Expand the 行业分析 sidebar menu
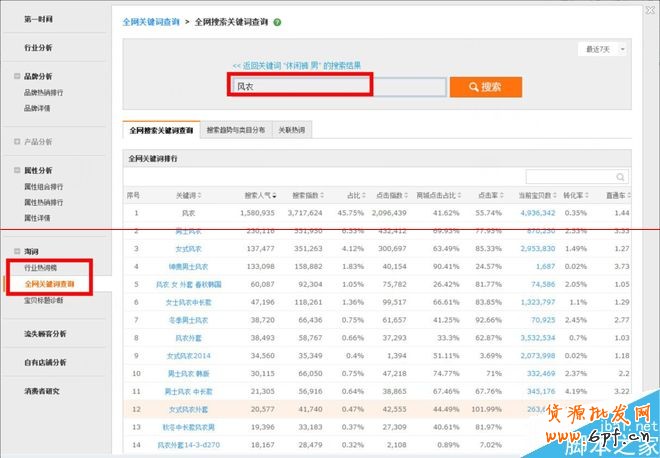Screen dimensions: 660x458 point(39,47)
